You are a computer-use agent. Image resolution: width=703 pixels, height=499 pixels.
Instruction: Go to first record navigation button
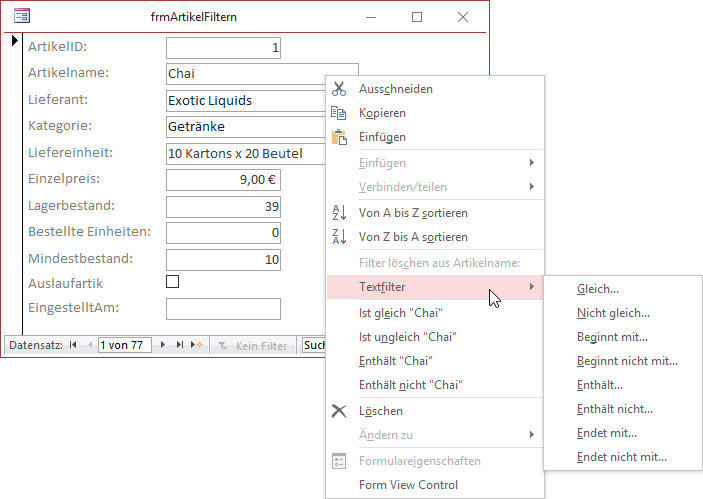click(x=73, y=345)
